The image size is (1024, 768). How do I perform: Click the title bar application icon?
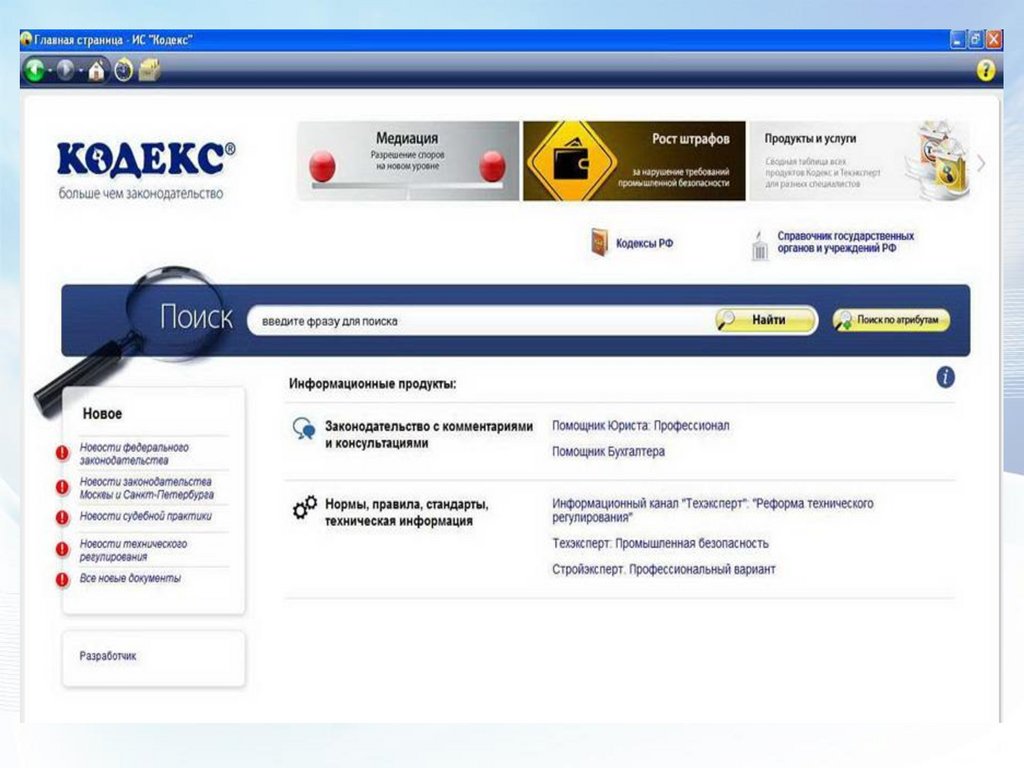[x=26, y=39]
